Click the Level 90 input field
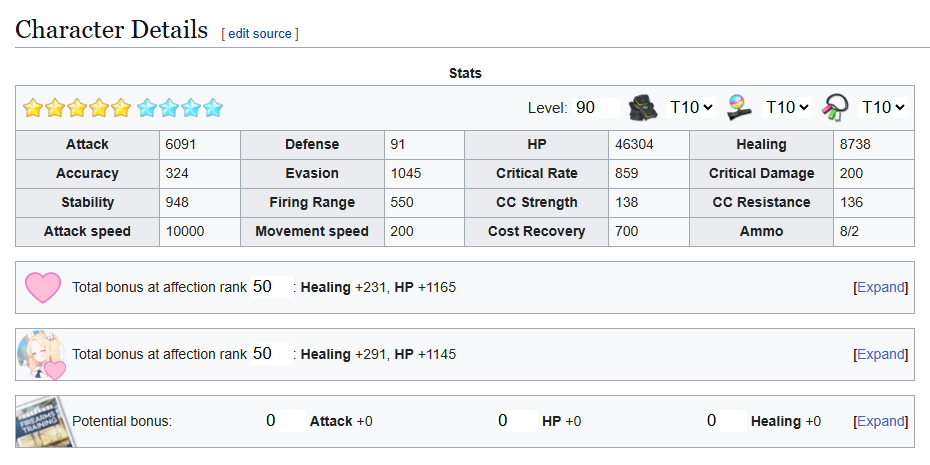This screenshot has width=930, height=465. point(595,107)
